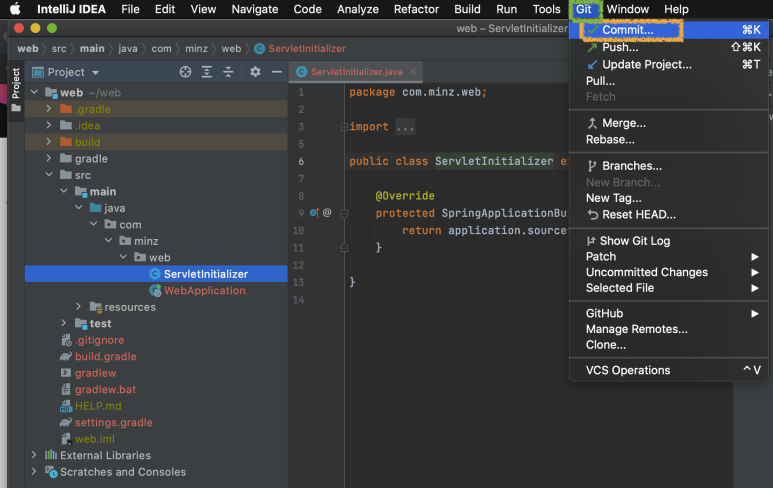773x488 pixels.
Task: Select Pull... in Git menu
Action: [668, 81]
